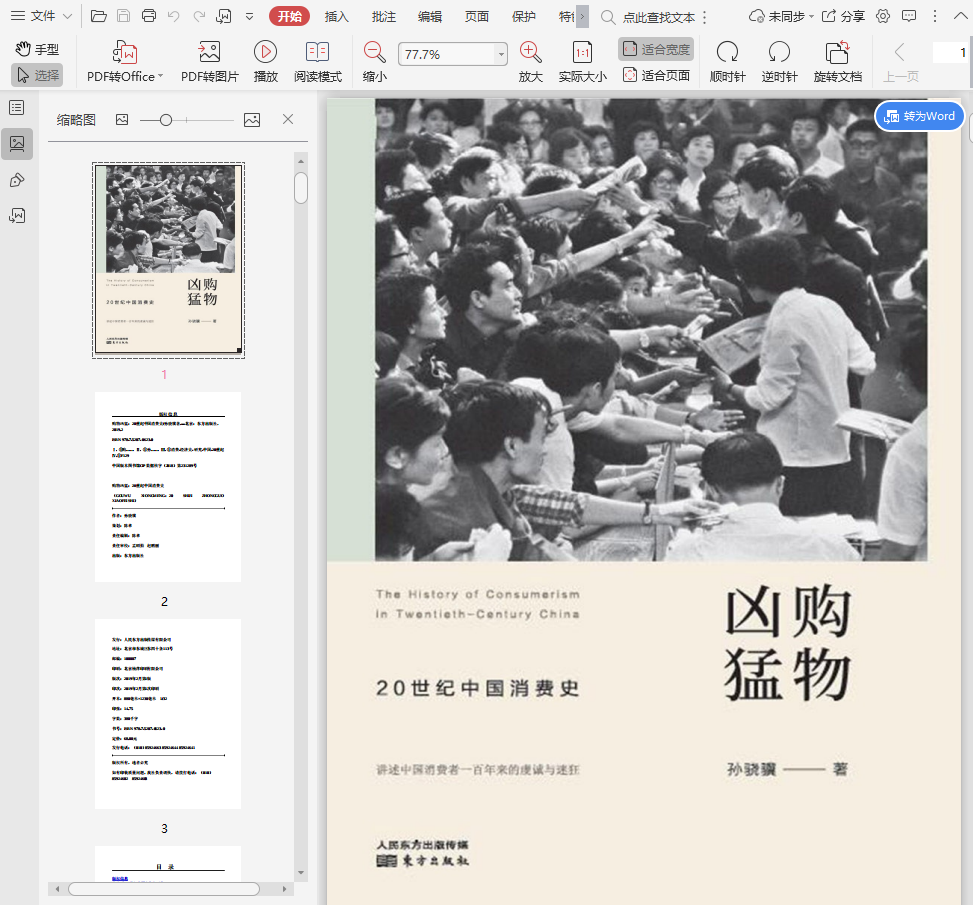This screenshot has width=973, height=905.
Task: Click the PDF转图片 tool
Action: click(x=210, y=61)
